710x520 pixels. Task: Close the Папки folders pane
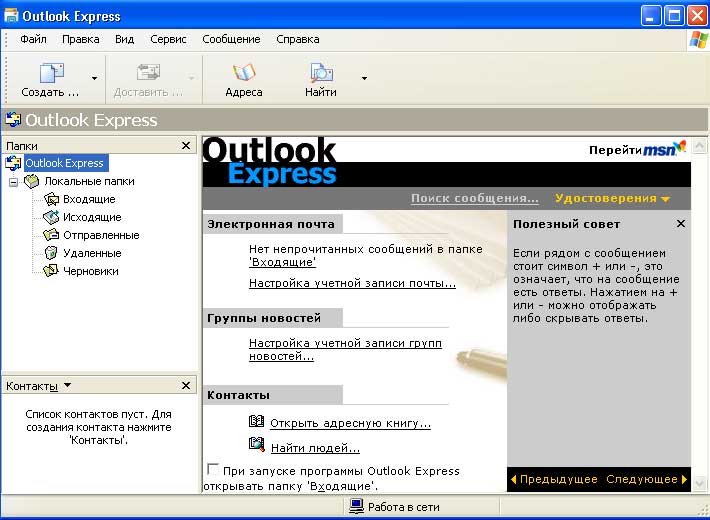click(x=186, y=146)
